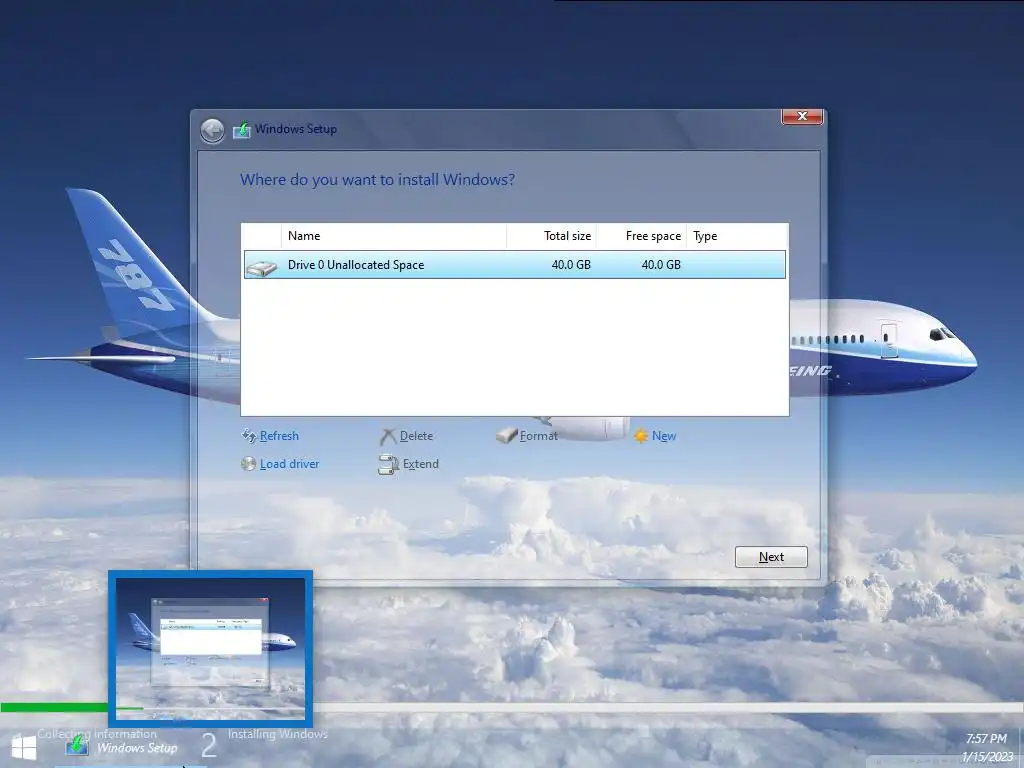Screen dimensions: 1024x768
Task: Click the Free space column header
Action: pos(641,236)
